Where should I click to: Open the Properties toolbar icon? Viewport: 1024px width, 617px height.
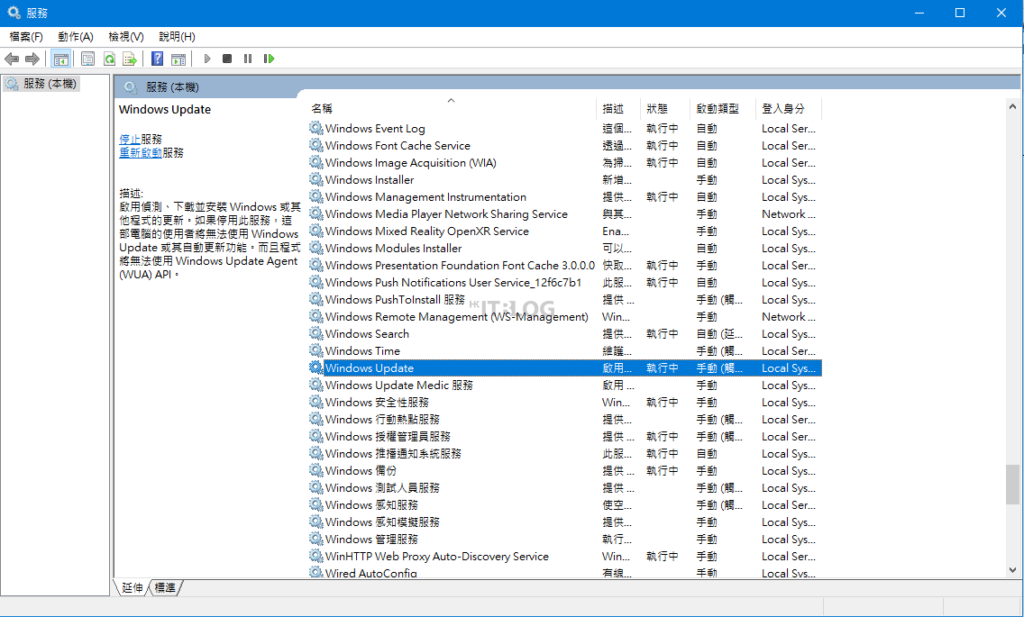click(88, 59)
